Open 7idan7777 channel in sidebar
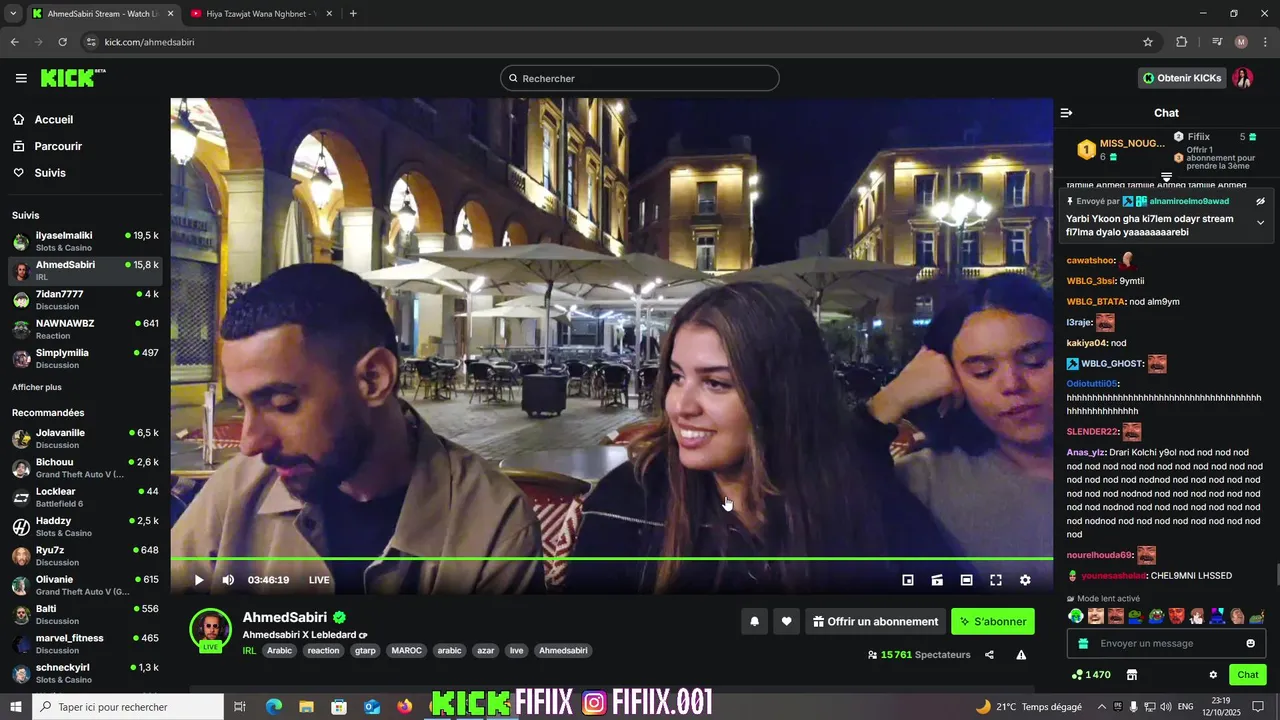The width and height of the screenshot is (1280, 720). pyautogui.click(x=85, y=300)
